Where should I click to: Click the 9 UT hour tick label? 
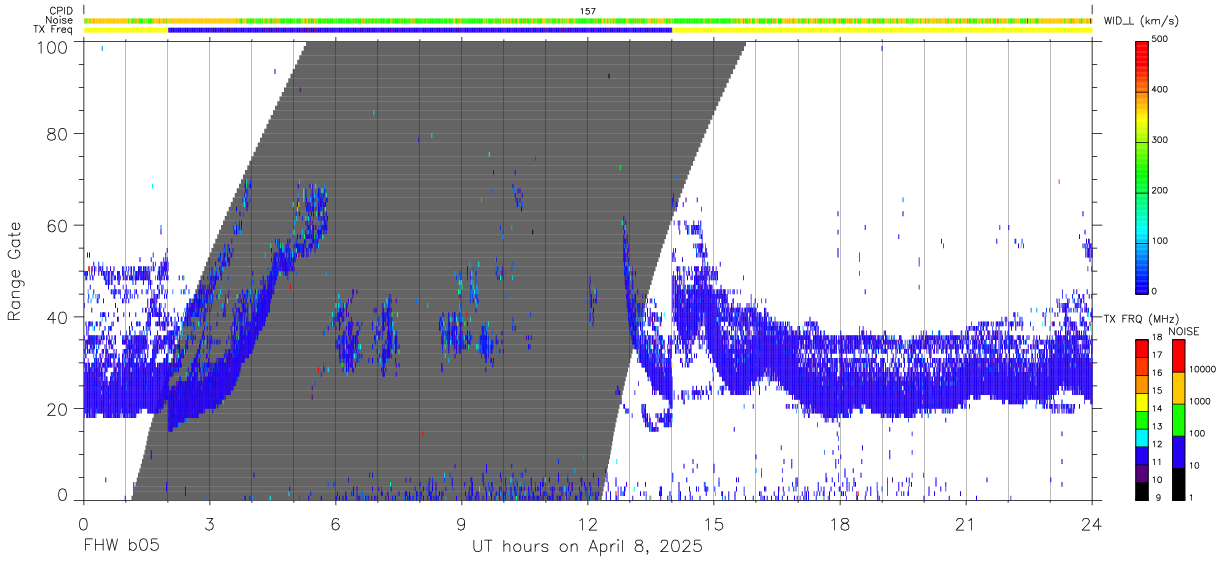(461, 523)
